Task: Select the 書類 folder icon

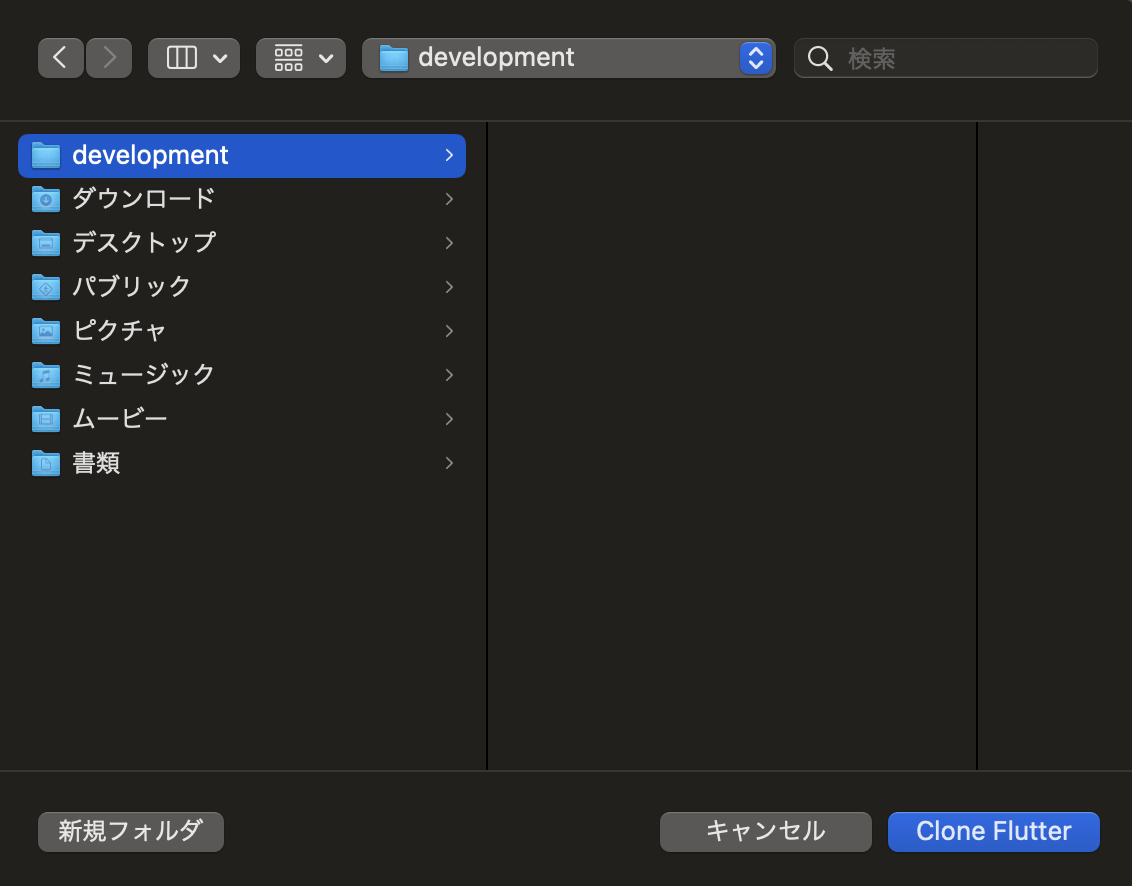Action: pos(46,464)
